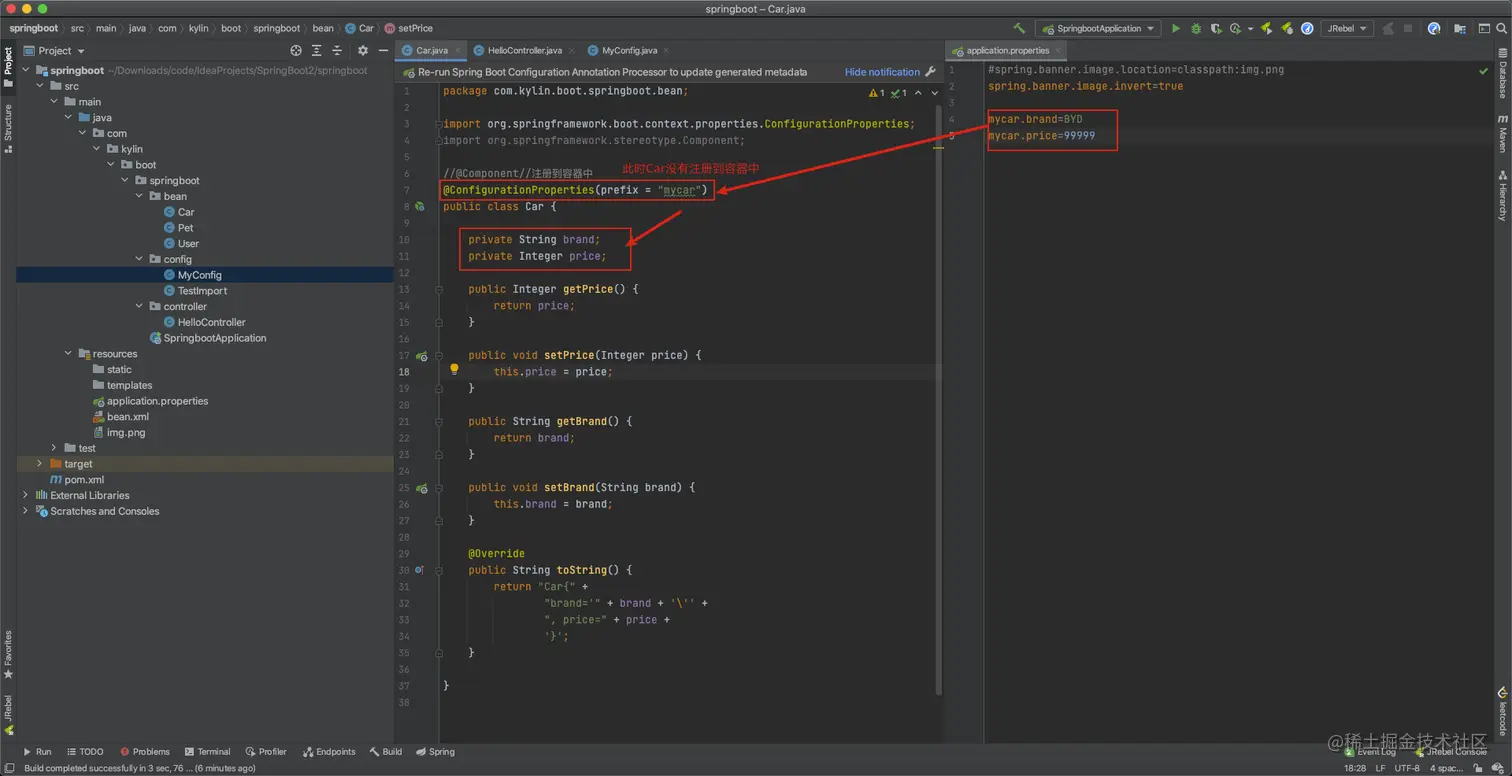Screen dimensions: 1512x776
Task: Click the Expand All icon in Project panel
Action: tap(317, 50)
